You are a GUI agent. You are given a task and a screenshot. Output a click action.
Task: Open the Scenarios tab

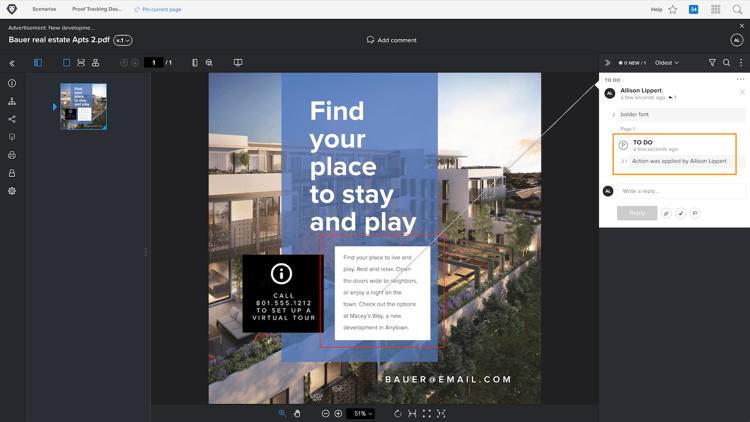pos(44,9)
